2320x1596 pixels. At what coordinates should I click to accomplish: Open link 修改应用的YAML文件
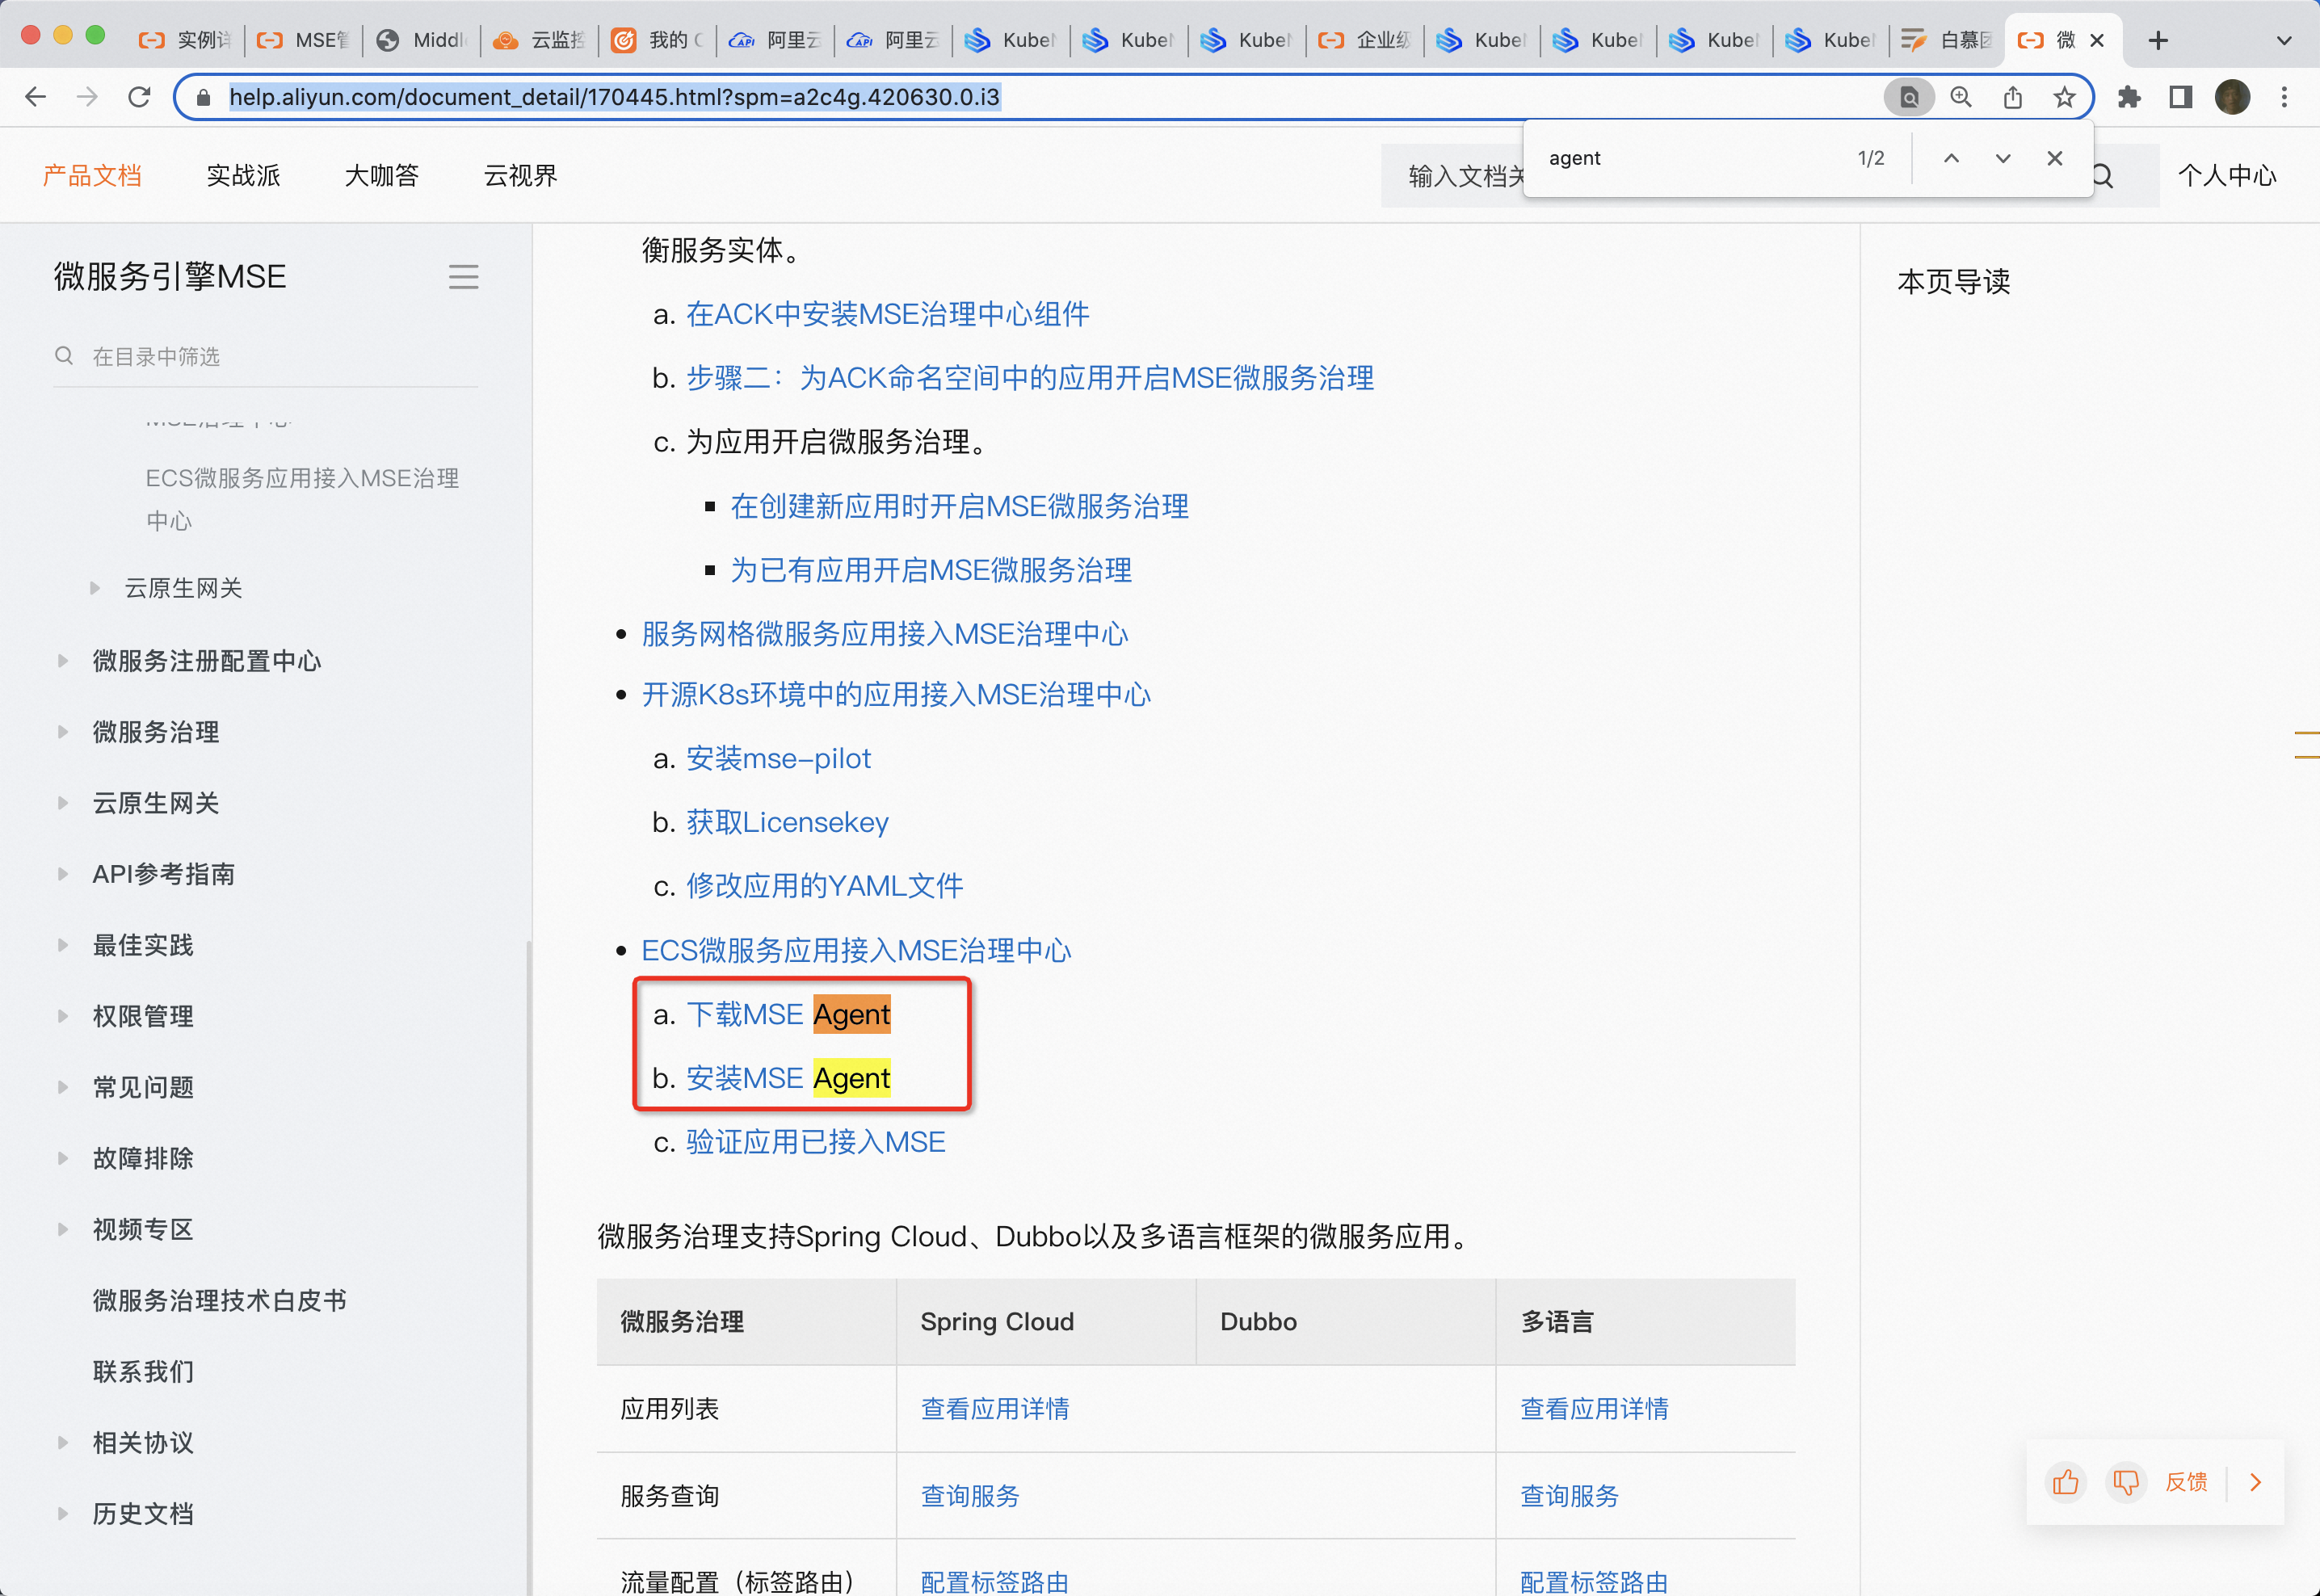(824, 886)
